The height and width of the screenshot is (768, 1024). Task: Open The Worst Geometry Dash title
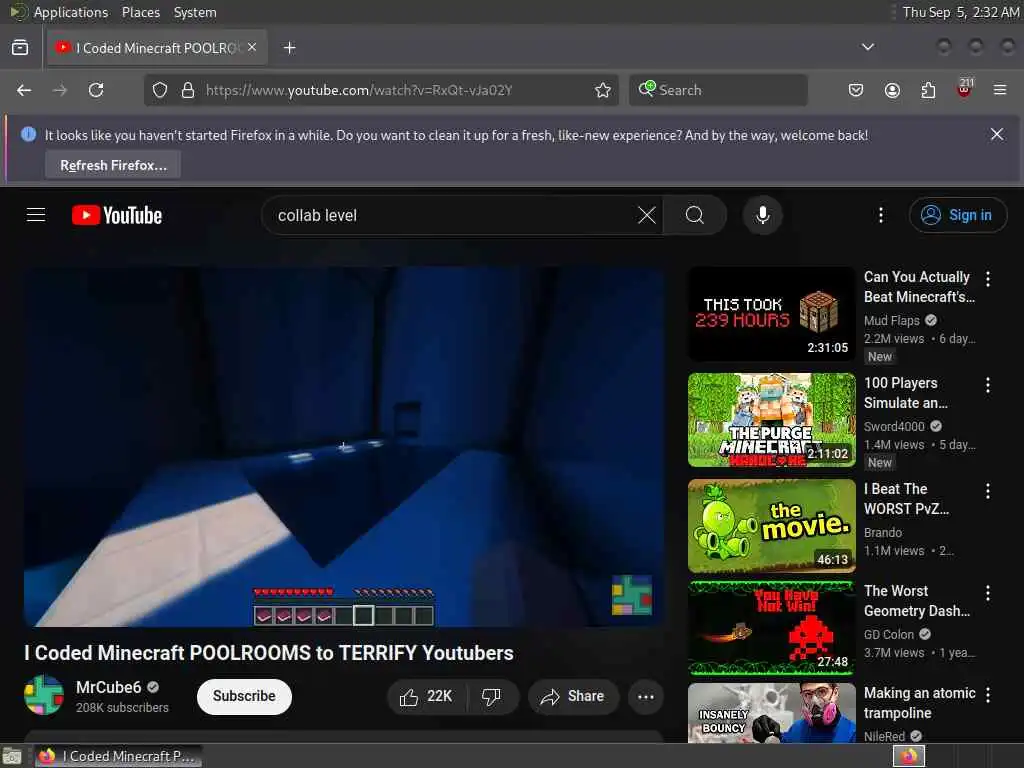point(917,601)
